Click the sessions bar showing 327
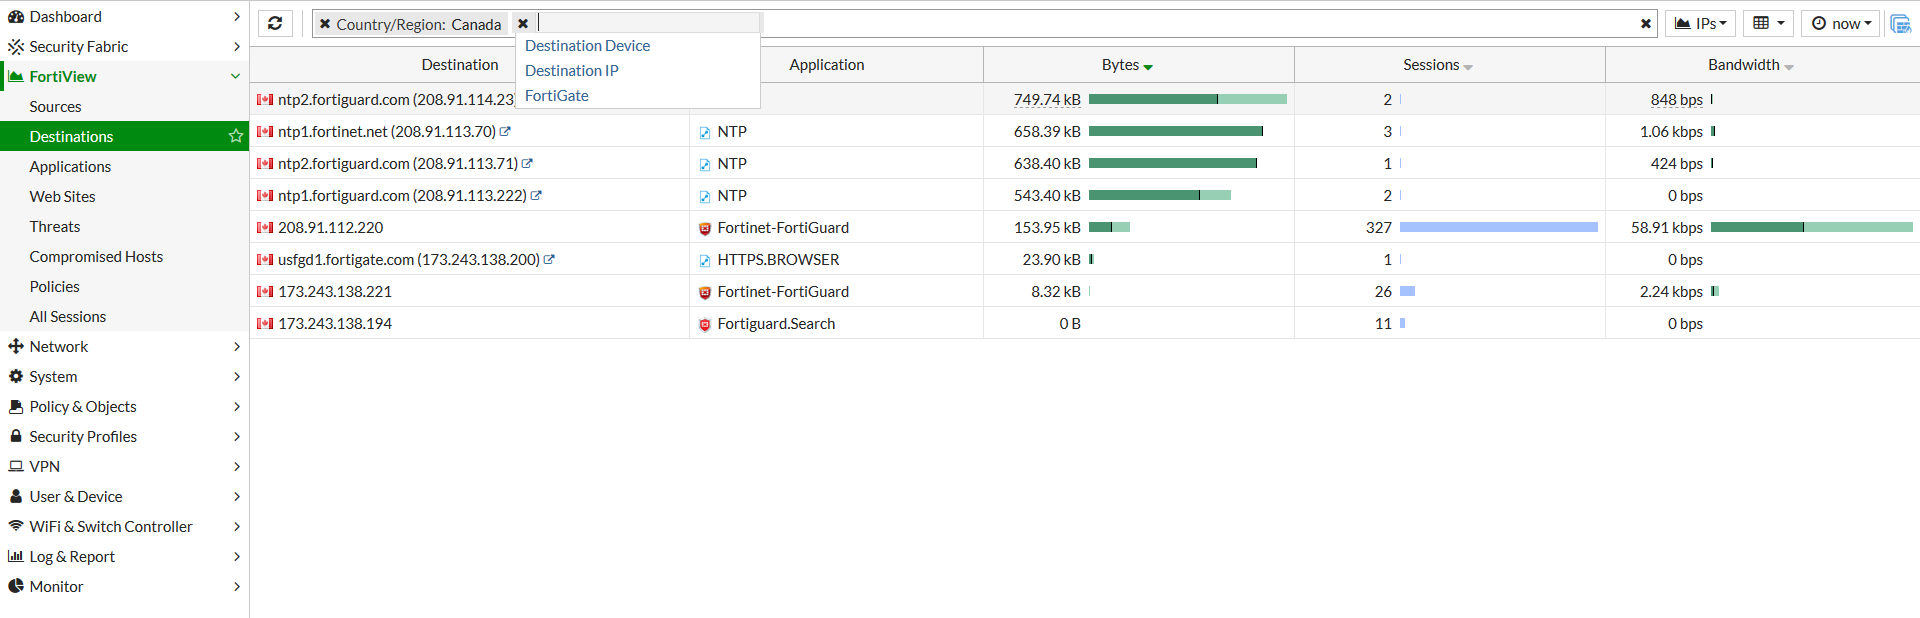The width and height of the screenshot is (1920, 618). click(x=1498, y=227)
